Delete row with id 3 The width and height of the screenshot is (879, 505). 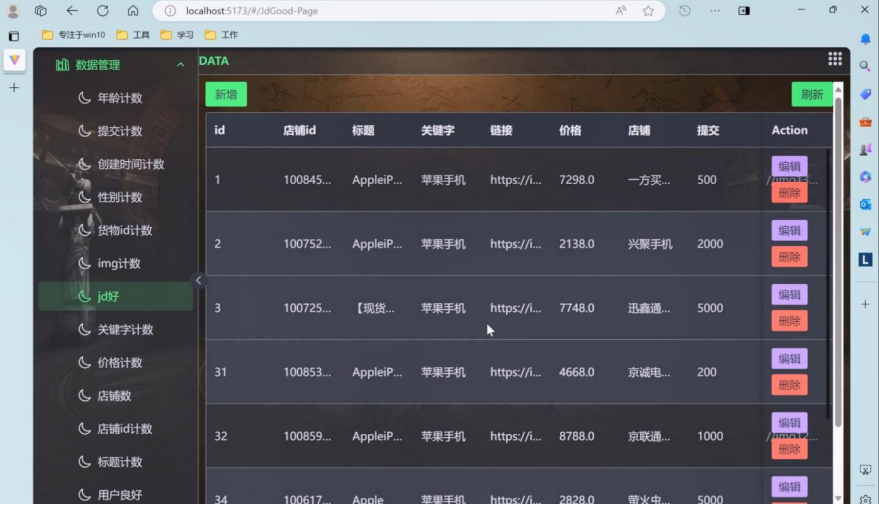tap(789, 321)
